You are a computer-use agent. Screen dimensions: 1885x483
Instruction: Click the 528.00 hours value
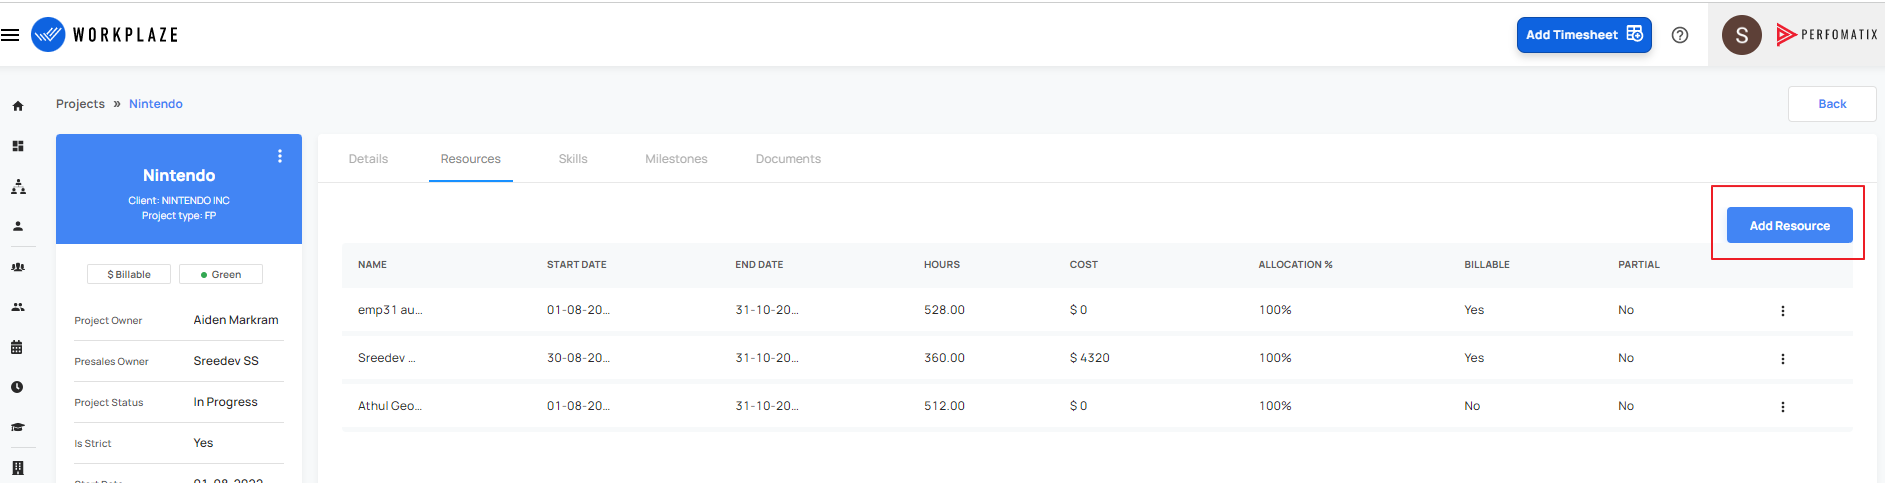(944, 310)
